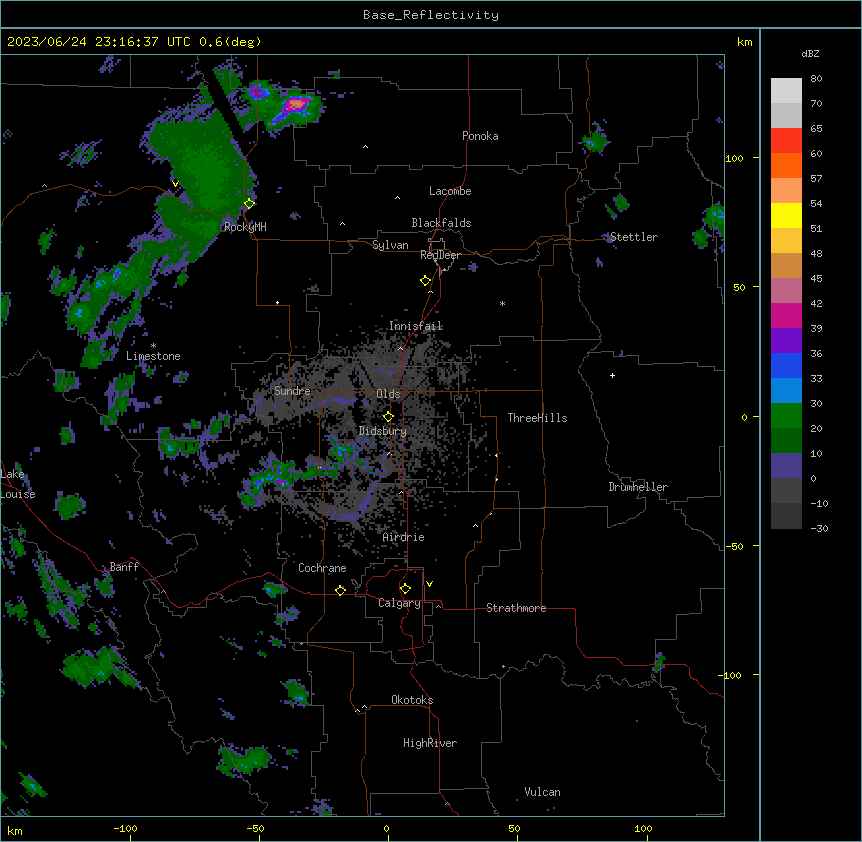This screenshot has height=842, width=862.
Task: Click the Vulcan label
Action: tap(543, 792)
